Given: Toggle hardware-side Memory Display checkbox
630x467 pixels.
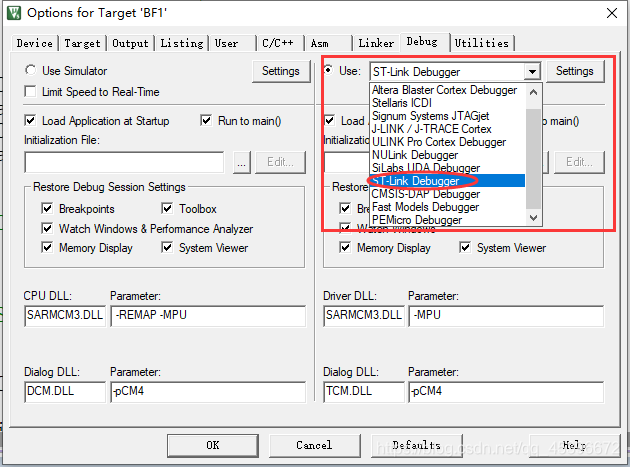Looking at the screenshot, I should [x=345, y=247].
